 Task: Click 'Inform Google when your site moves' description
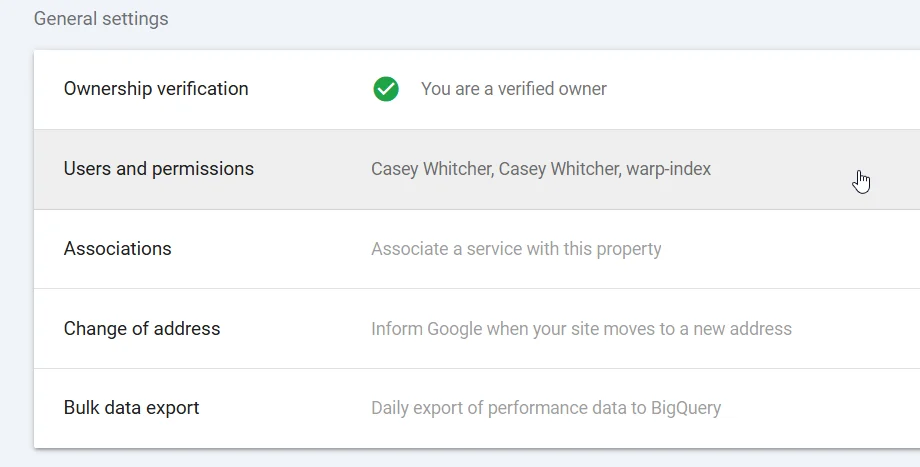(x=581, y=329)
